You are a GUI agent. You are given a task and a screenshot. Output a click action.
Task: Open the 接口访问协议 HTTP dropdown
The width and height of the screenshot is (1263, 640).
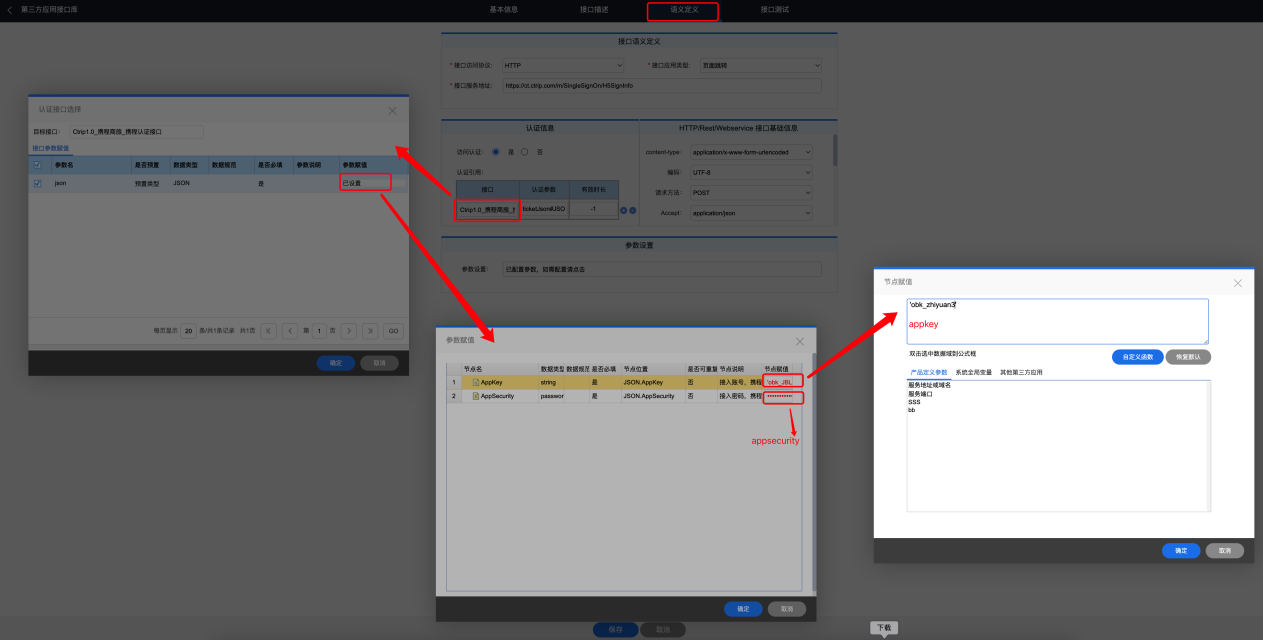568,65
